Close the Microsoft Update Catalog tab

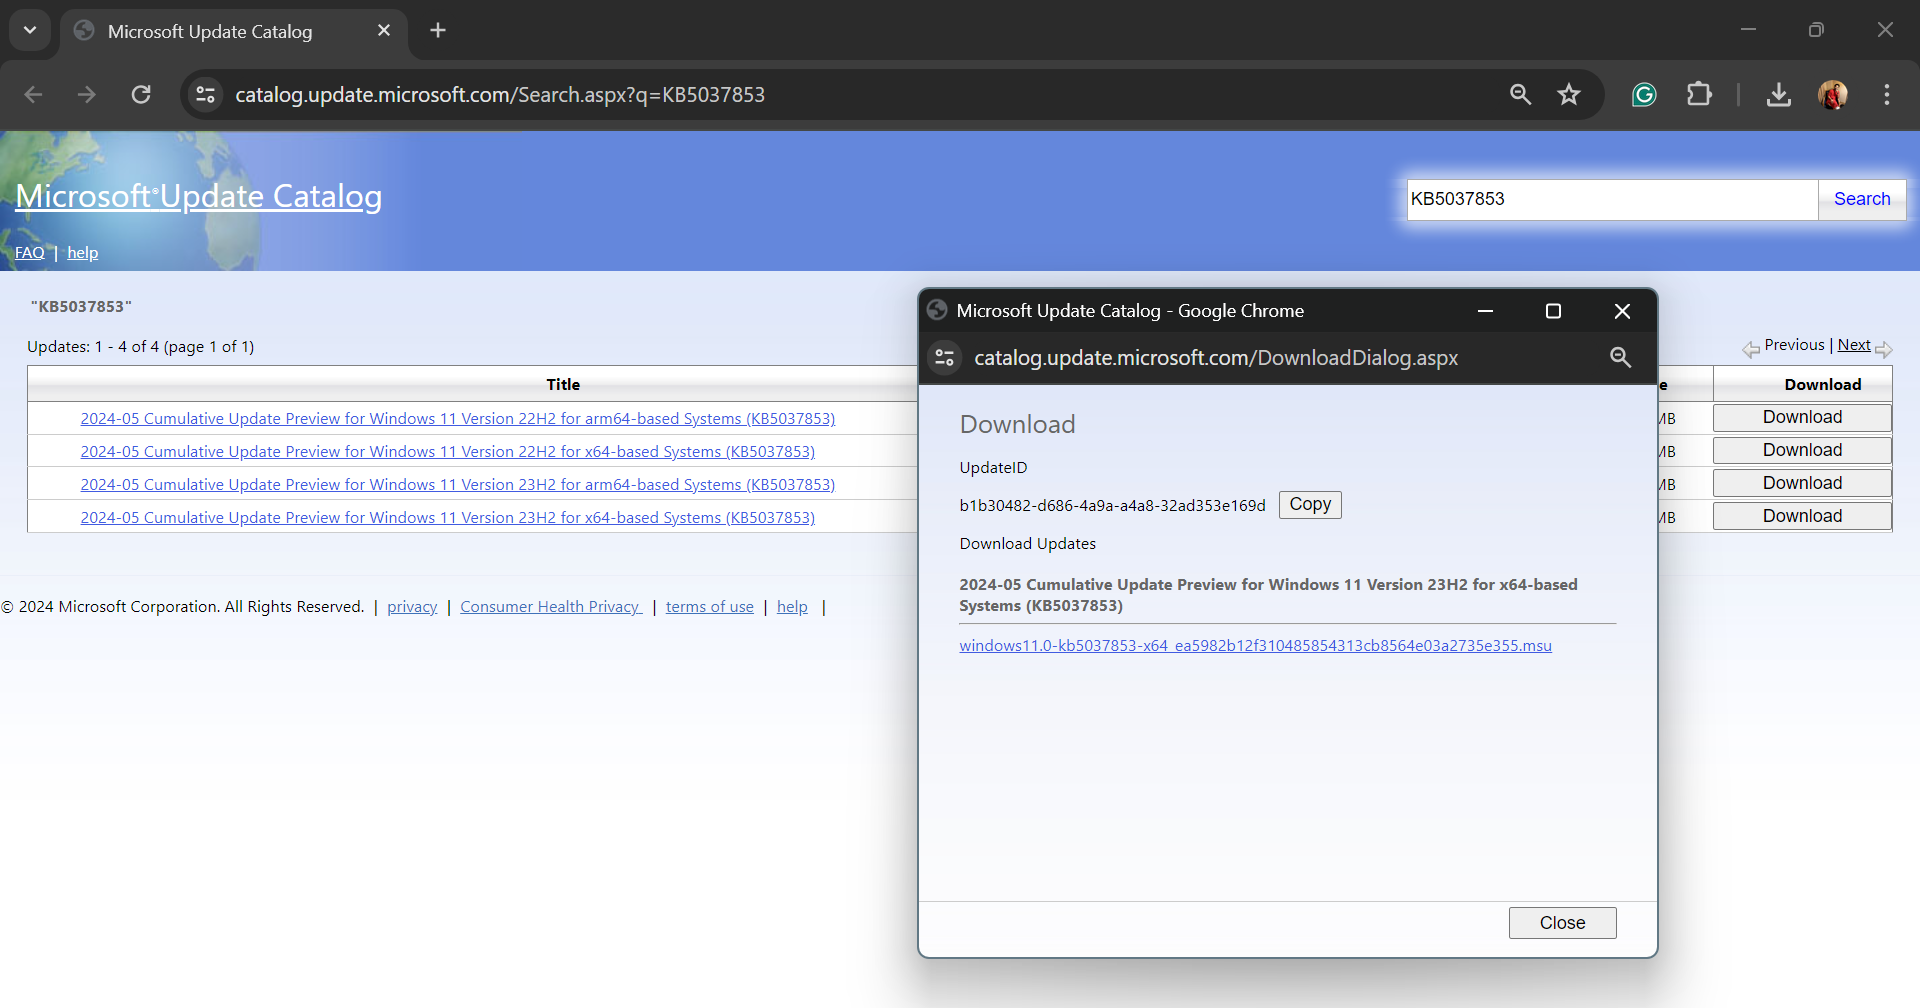(x=384, y=30)
